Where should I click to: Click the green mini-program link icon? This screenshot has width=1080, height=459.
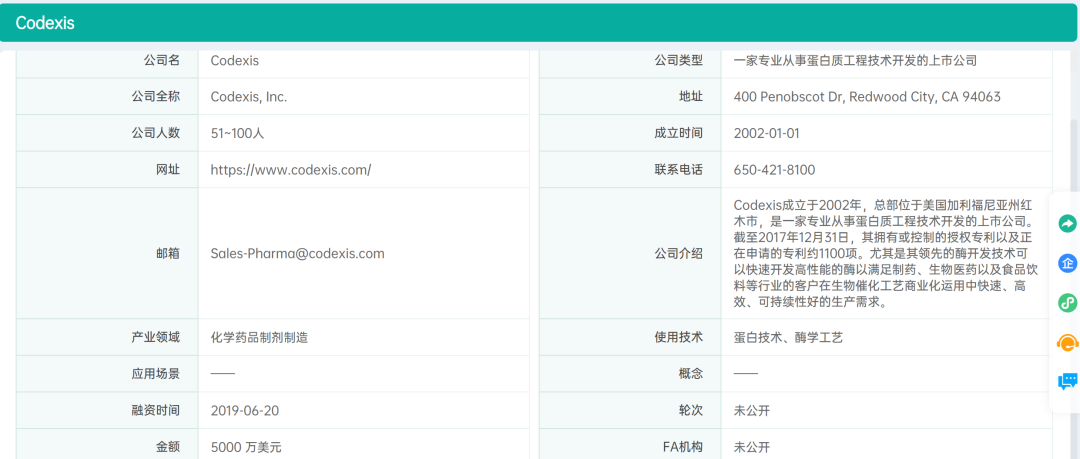tap(1067, 302)
